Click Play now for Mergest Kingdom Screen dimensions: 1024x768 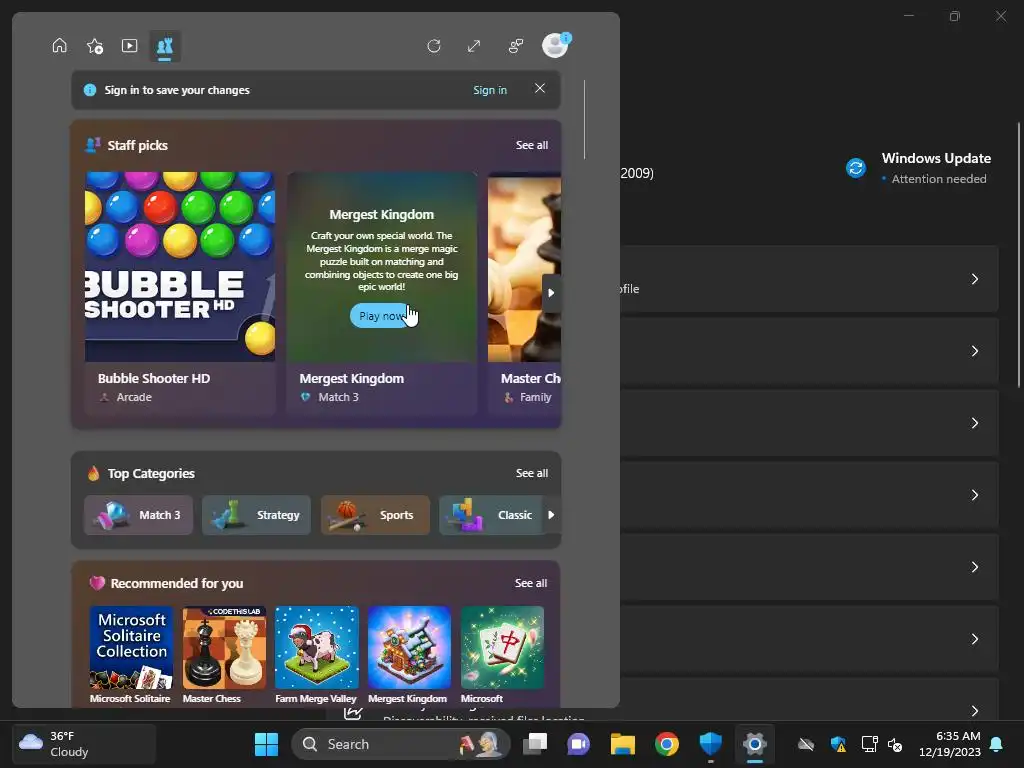[381, 316]
